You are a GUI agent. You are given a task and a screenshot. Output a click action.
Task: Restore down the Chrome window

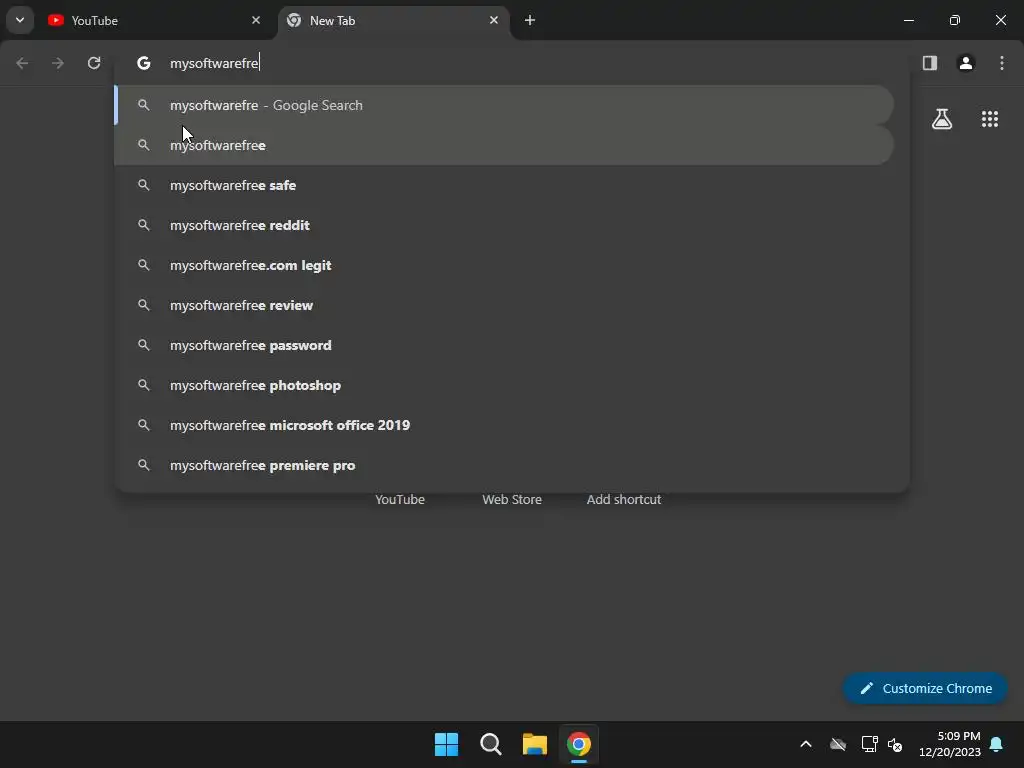tap(954, 20)
